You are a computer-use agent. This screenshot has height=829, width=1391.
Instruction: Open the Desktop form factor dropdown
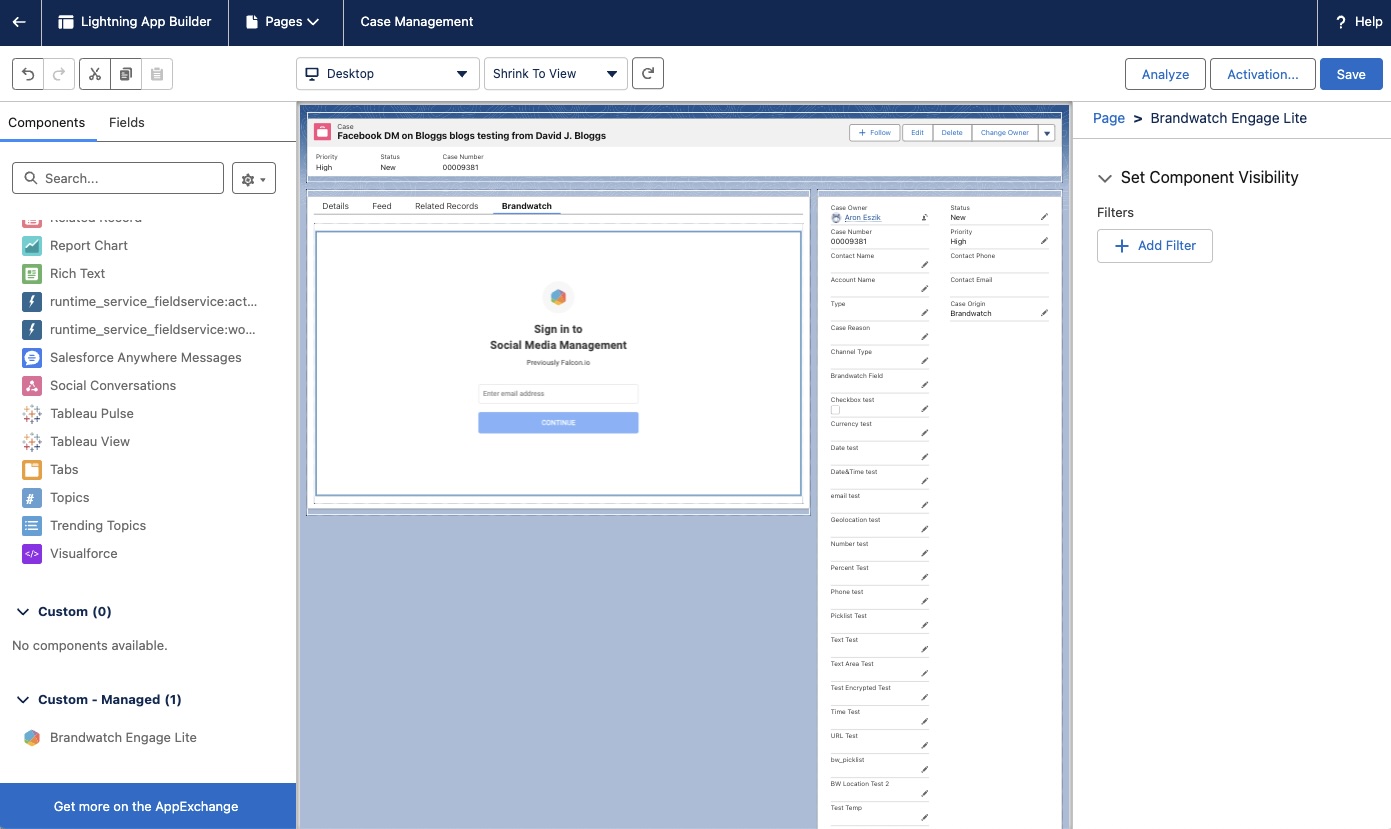tap(388, 74)
